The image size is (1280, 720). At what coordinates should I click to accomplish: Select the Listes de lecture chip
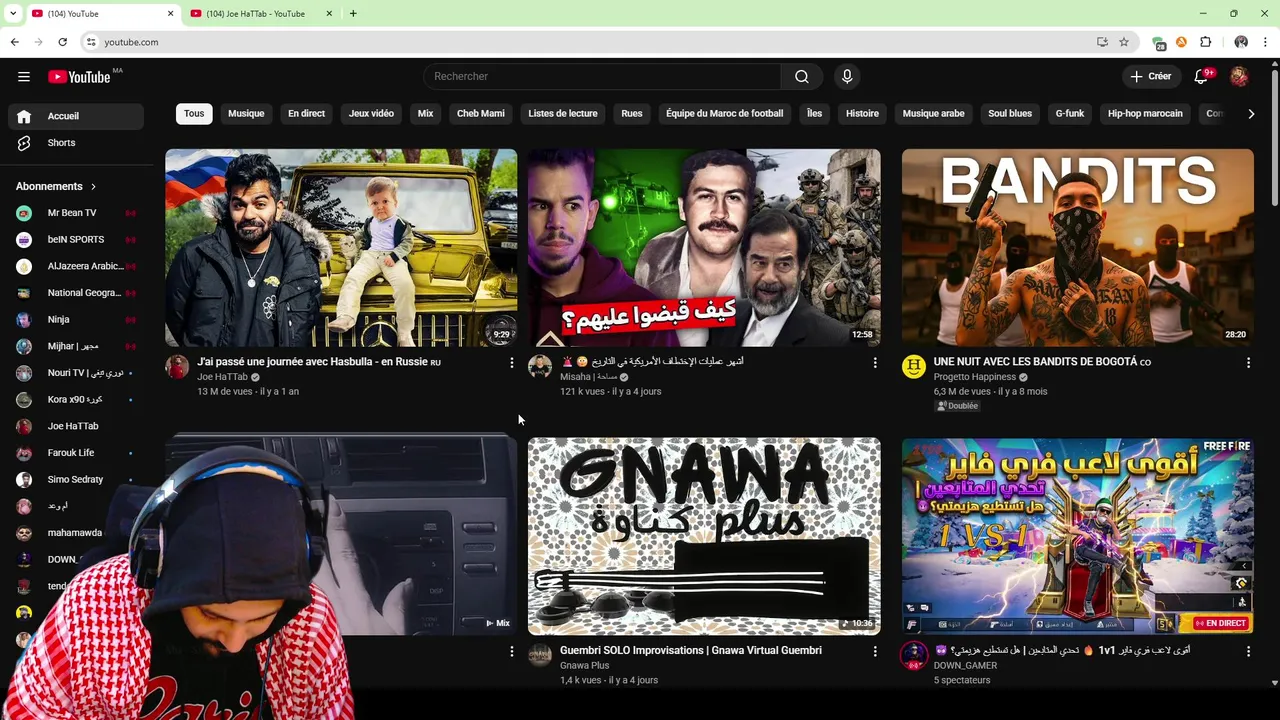pyautogui.click(x=563, y=114)
